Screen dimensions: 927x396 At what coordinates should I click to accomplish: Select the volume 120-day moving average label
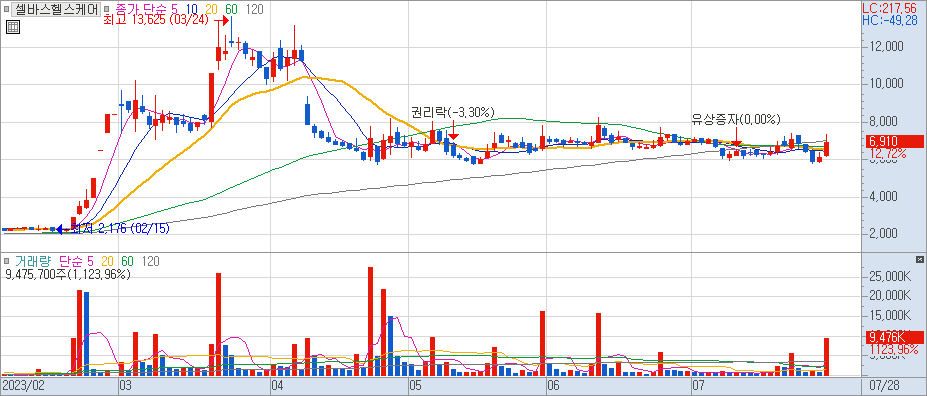[x=151, y=261]
